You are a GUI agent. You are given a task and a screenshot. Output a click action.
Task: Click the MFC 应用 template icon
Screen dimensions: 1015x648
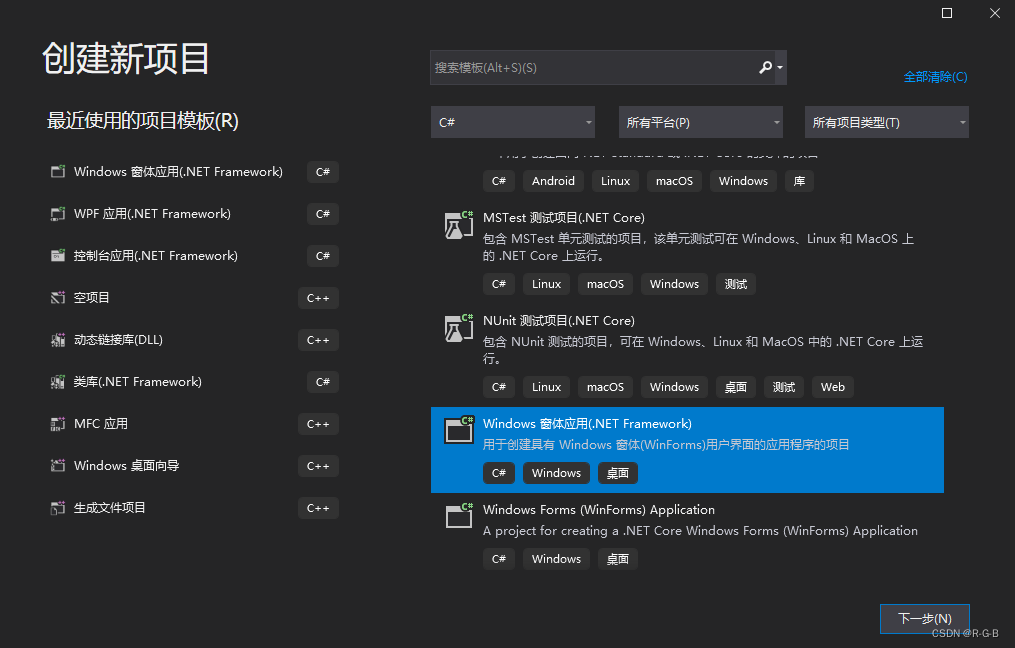pos(58,424)
